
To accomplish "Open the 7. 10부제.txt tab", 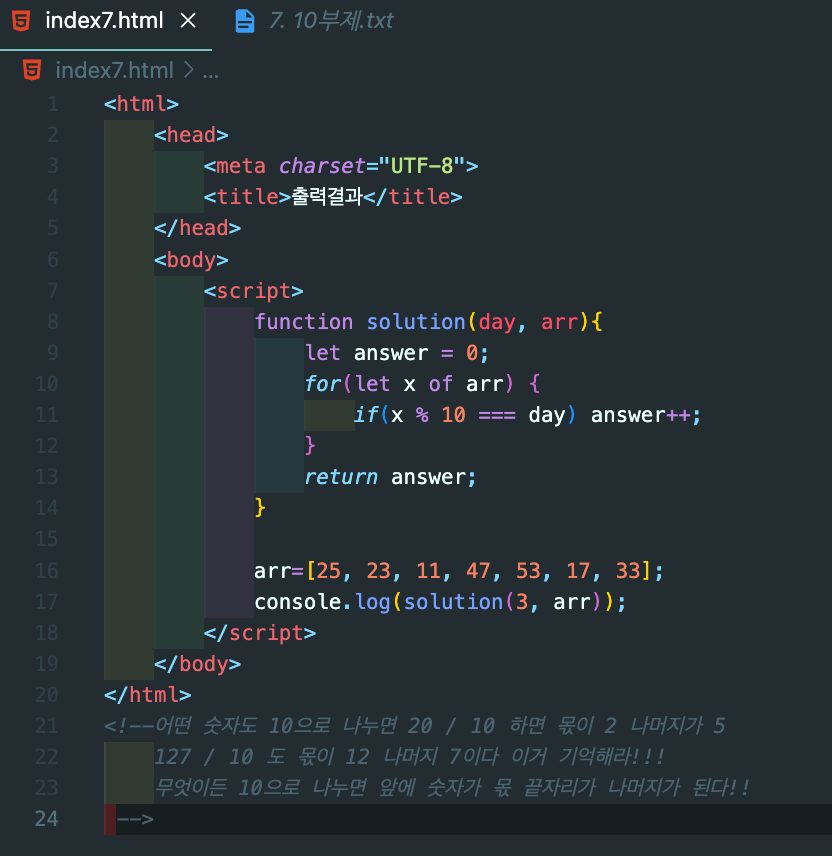I will (x=331, y=21).
